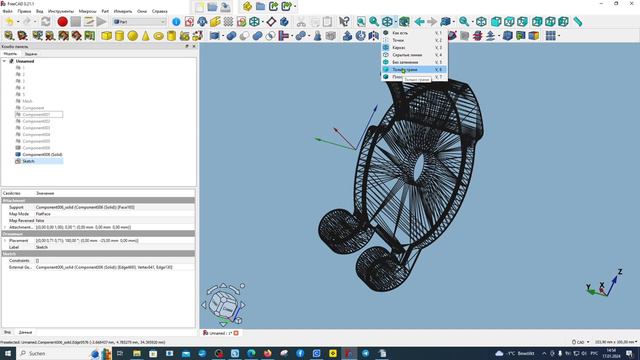Click the teal back navigation arrow
The image size is (640, 360).
(419, 22)
